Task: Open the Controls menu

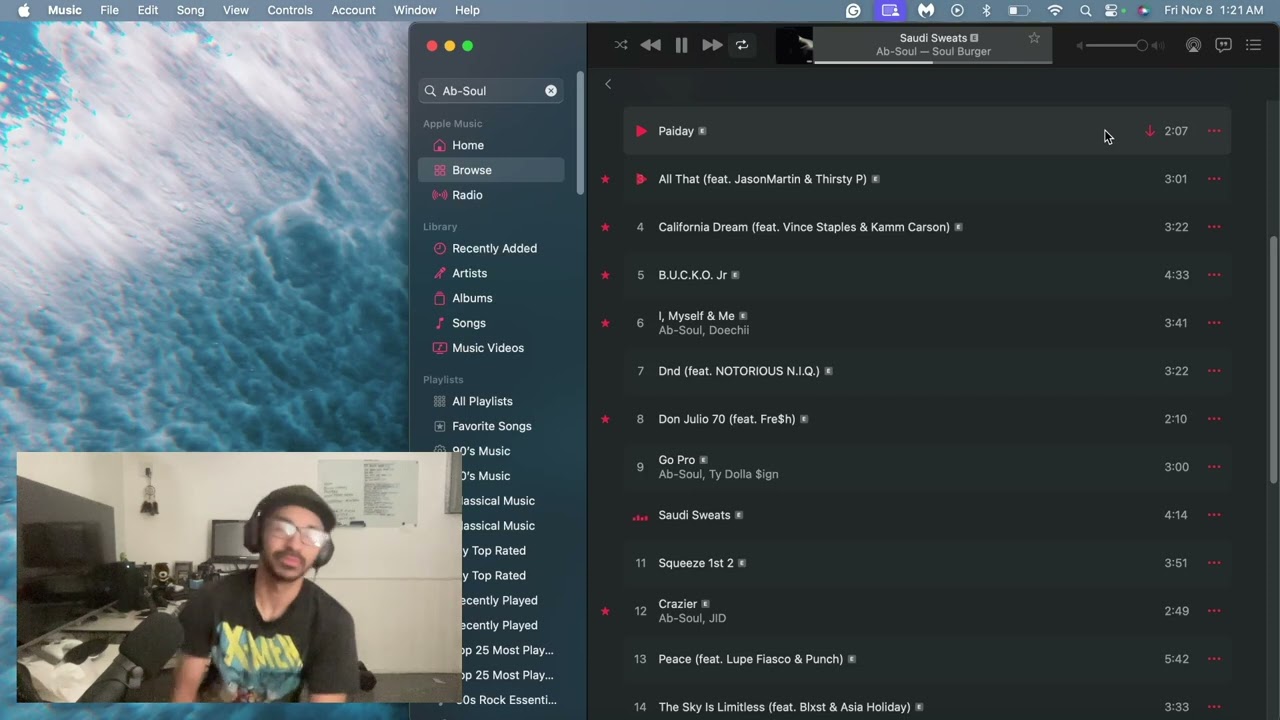Action: pyautogui.click(x=290, y=10)
